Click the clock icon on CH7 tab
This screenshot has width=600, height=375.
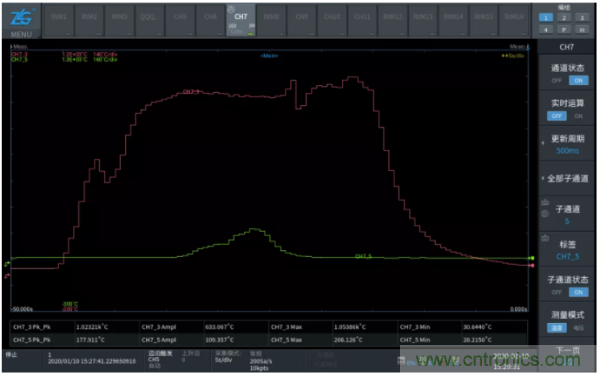point(231,9)
